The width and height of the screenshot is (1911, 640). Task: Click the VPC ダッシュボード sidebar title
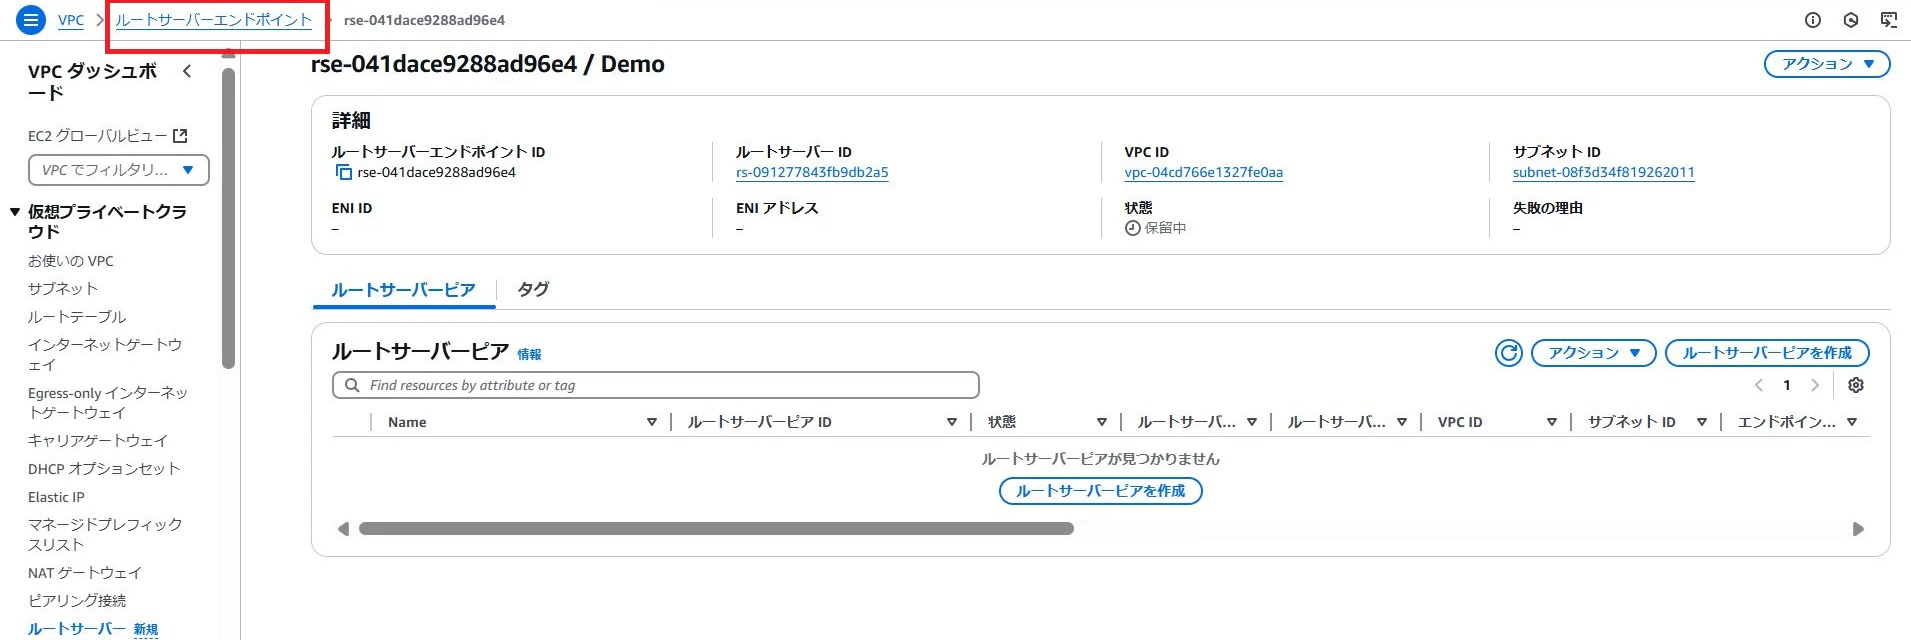pos(92,82)
